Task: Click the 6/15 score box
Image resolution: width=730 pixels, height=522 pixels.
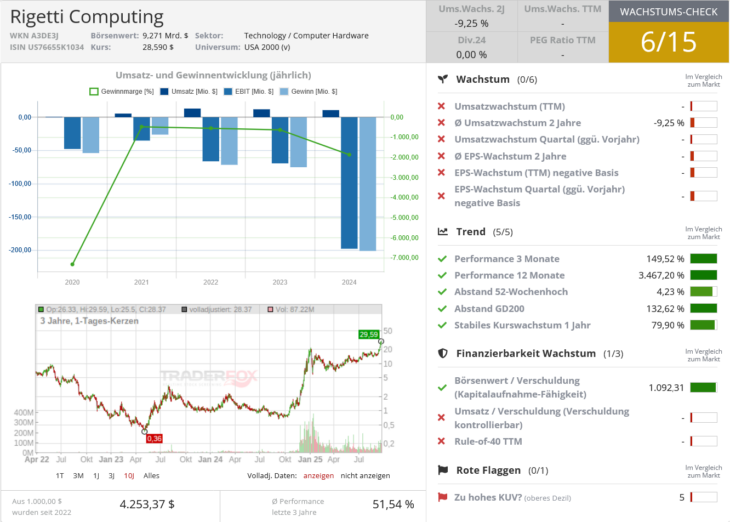Action: click(669, 42)
